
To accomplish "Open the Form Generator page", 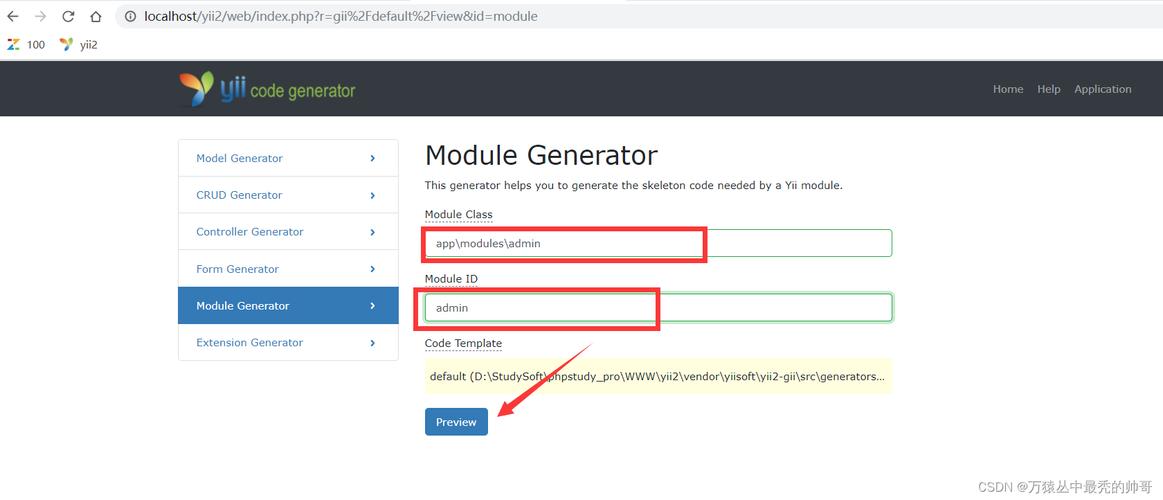I will 289,269.
